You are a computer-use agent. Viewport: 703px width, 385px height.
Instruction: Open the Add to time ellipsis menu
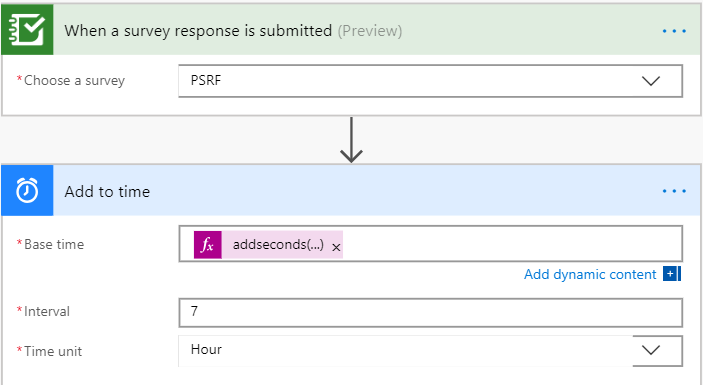coord(674,191)
